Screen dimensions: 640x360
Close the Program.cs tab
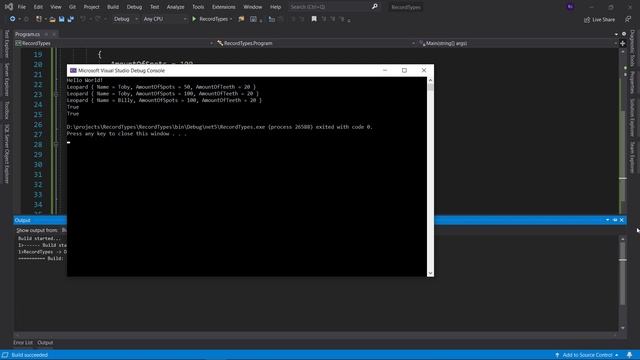(54, 34)
